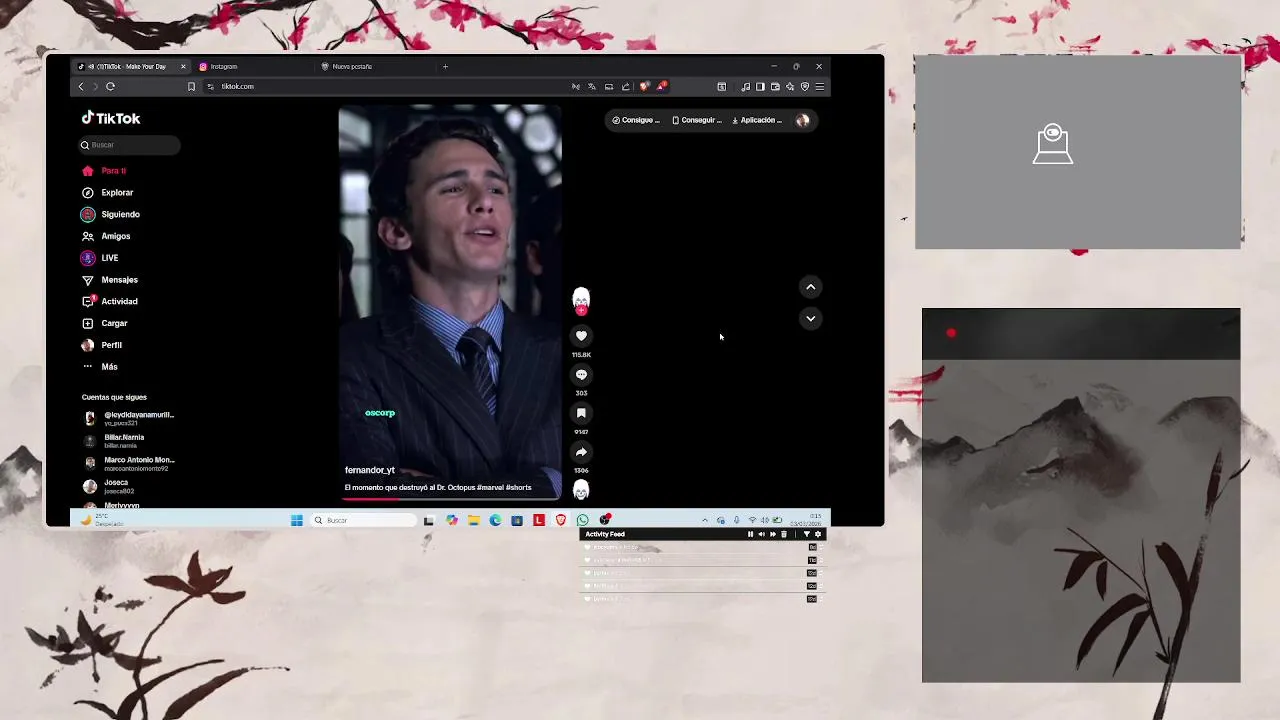
Task: Click the share page icon in address bar
Action: point(626,87)
